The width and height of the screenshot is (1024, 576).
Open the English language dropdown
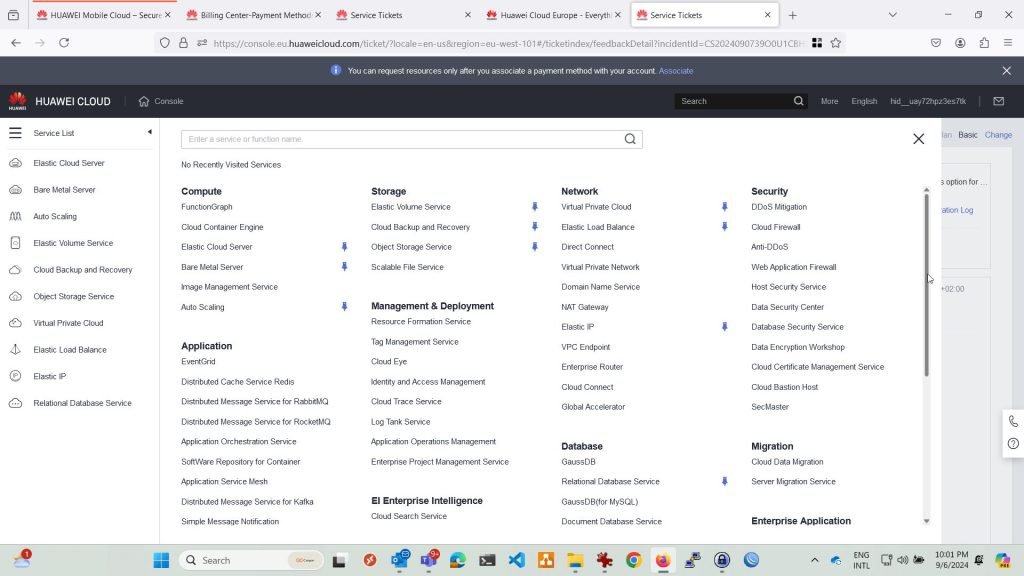click(864, 101)
